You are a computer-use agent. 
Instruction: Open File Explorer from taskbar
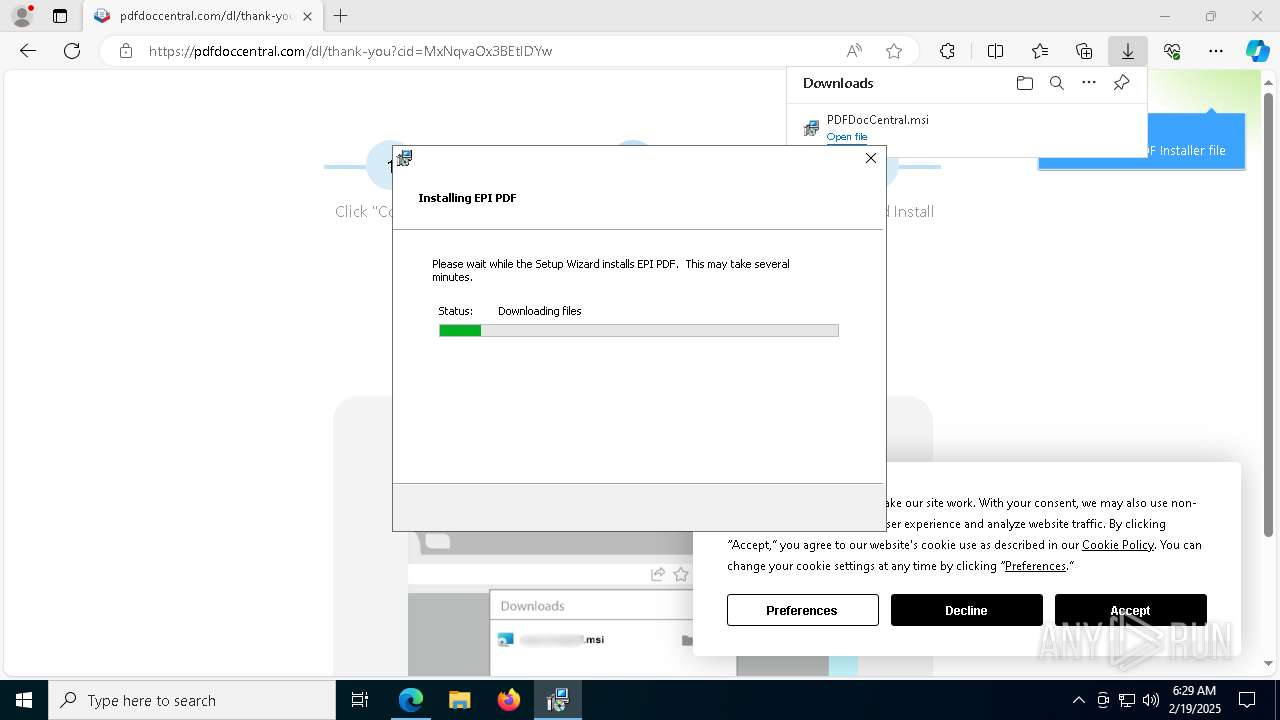pyautogui.click(x=460, y=700)
